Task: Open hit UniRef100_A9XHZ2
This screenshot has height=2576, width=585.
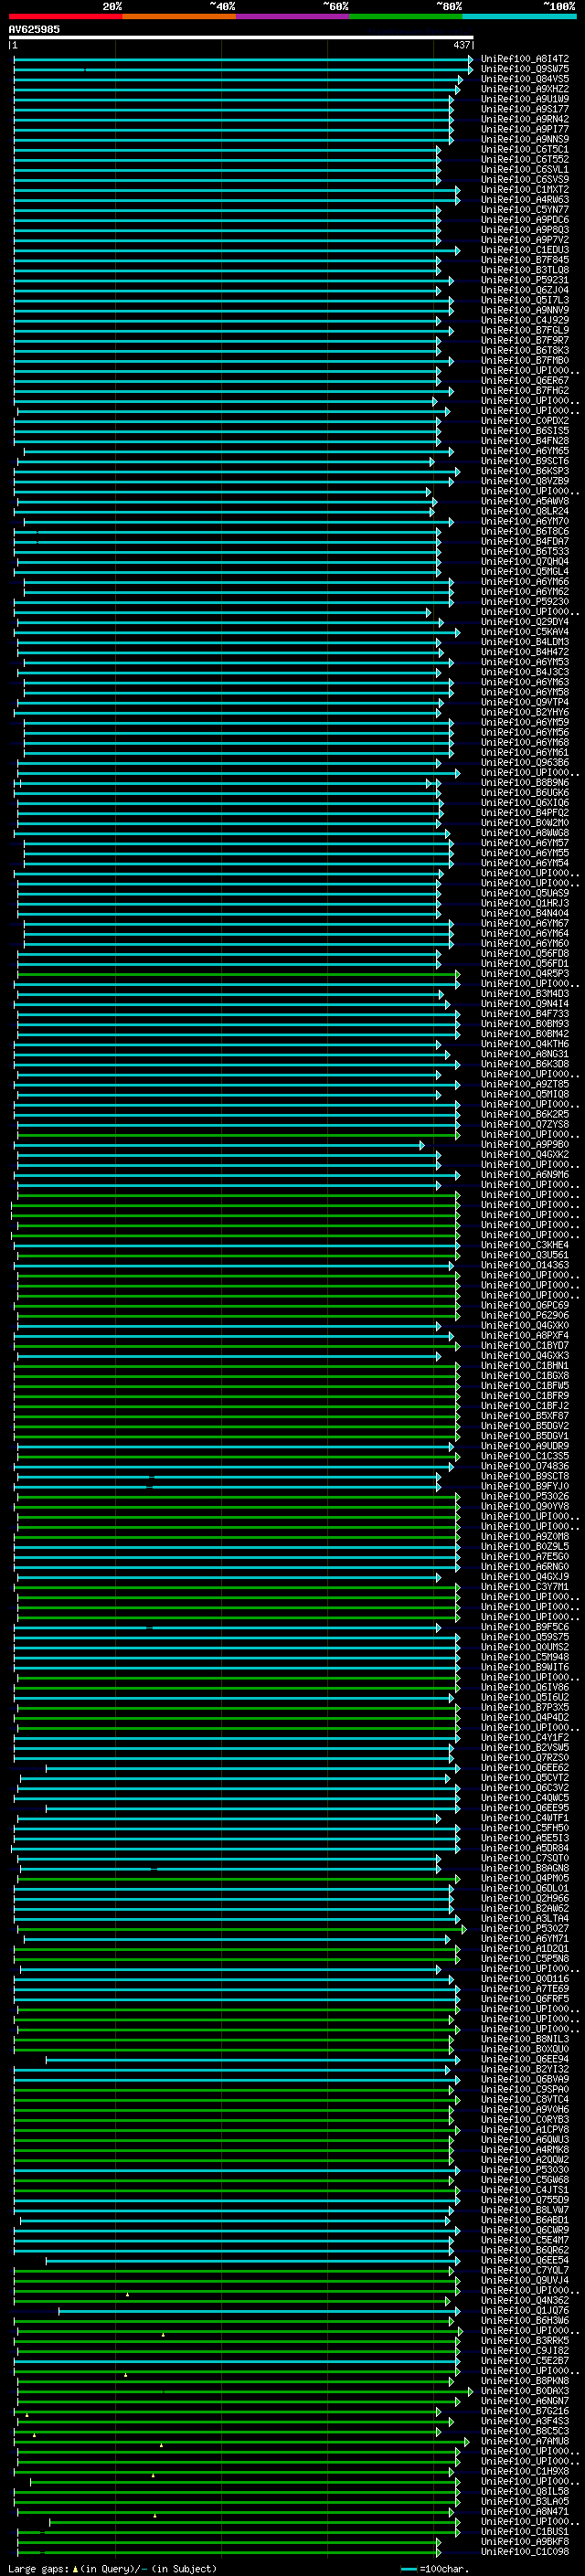Action: tap(524, 89)
